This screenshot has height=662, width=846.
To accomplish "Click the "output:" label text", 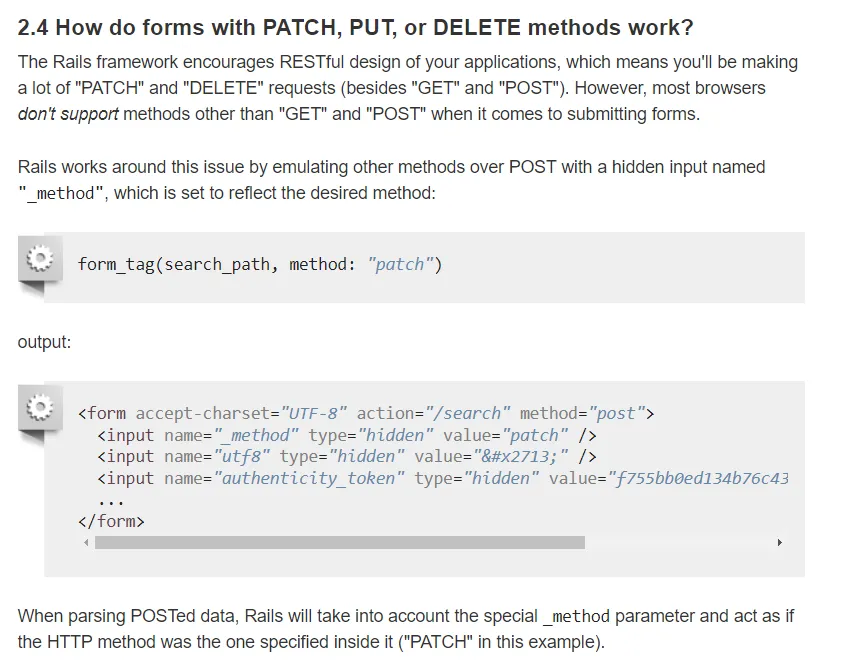I will point(44,342).
